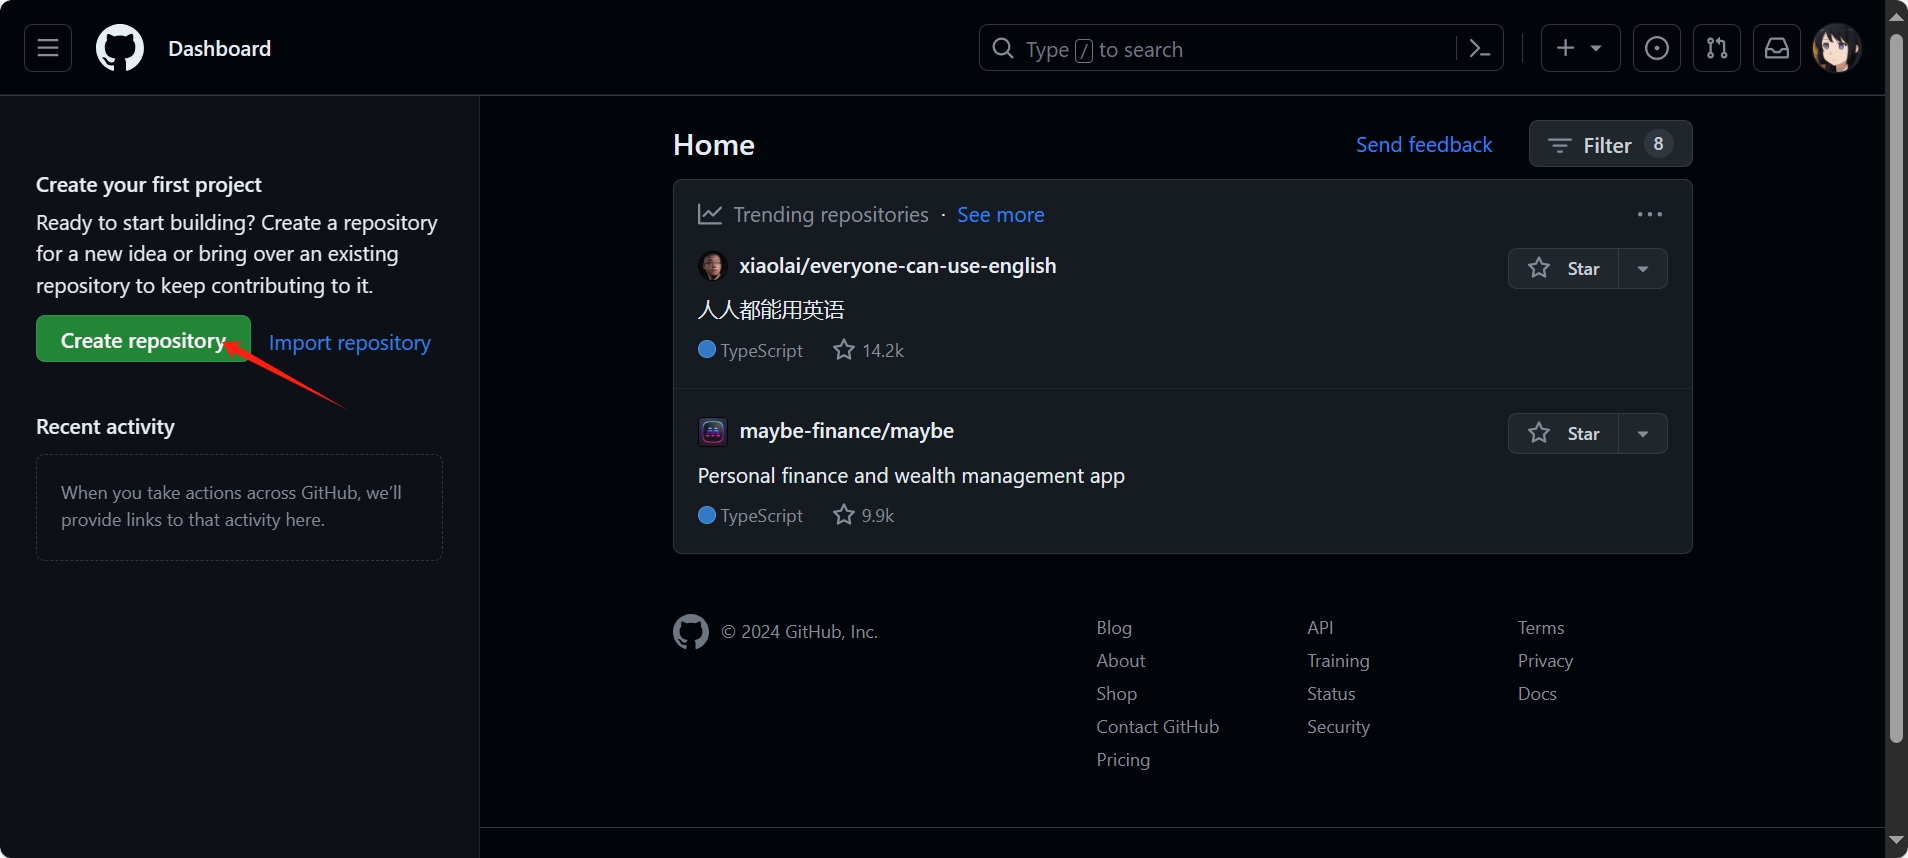Open pull requests icon in header
The height and width of the screenshot is (858, 1908).
pyautogui.click(x=1717, y=48)
